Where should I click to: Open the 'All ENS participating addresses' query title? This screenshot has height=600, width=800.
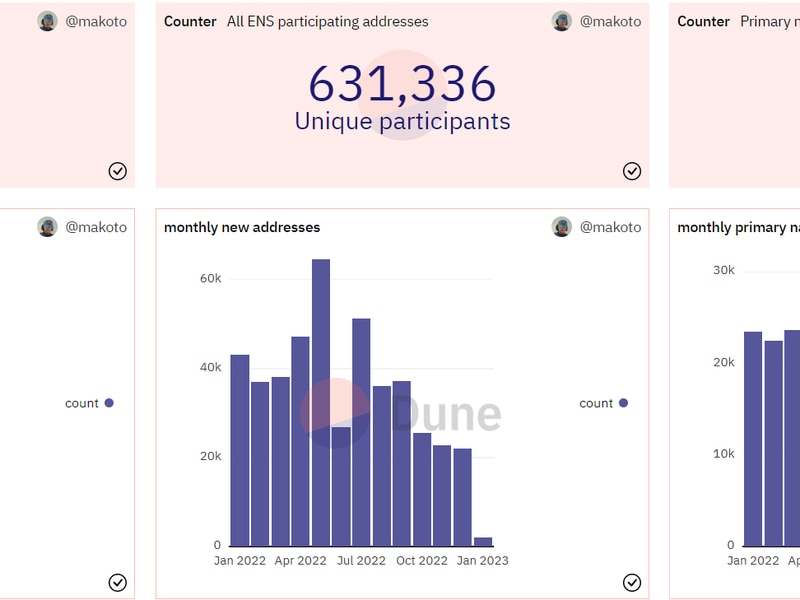(327, 21)
